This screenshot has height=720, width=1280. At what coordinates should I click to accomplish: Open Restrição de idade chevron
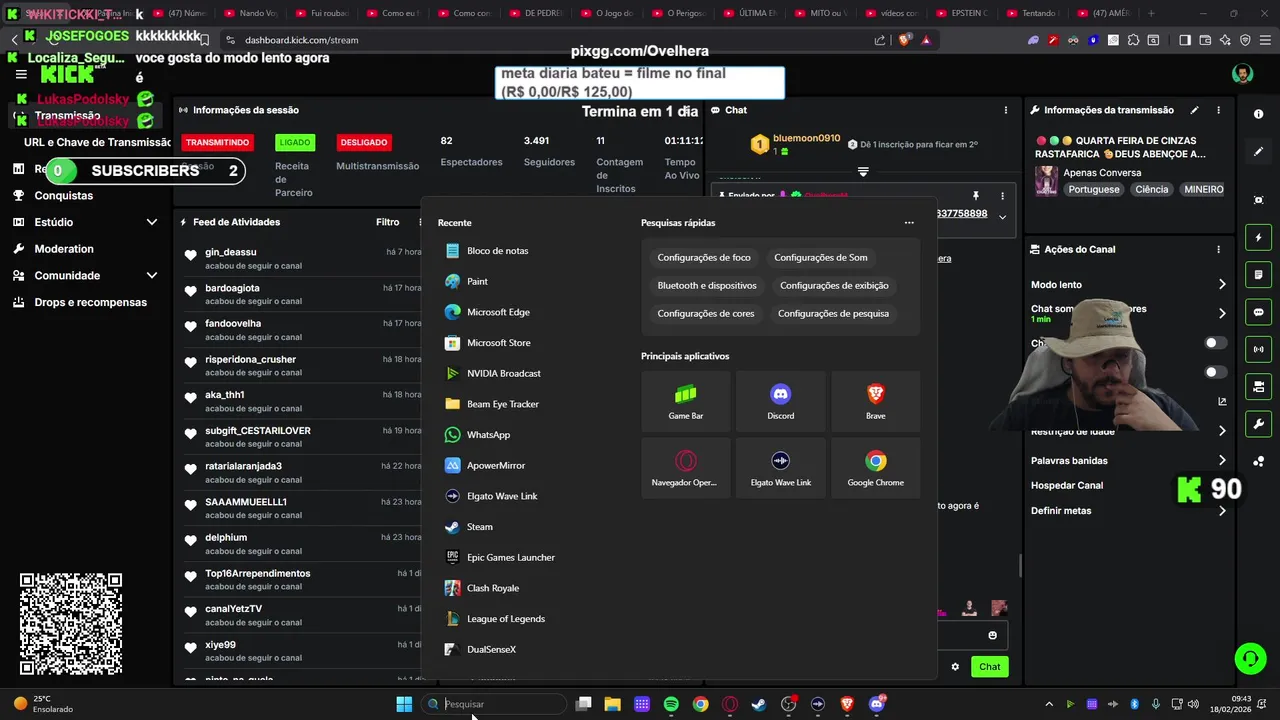tap(1222, 431)
